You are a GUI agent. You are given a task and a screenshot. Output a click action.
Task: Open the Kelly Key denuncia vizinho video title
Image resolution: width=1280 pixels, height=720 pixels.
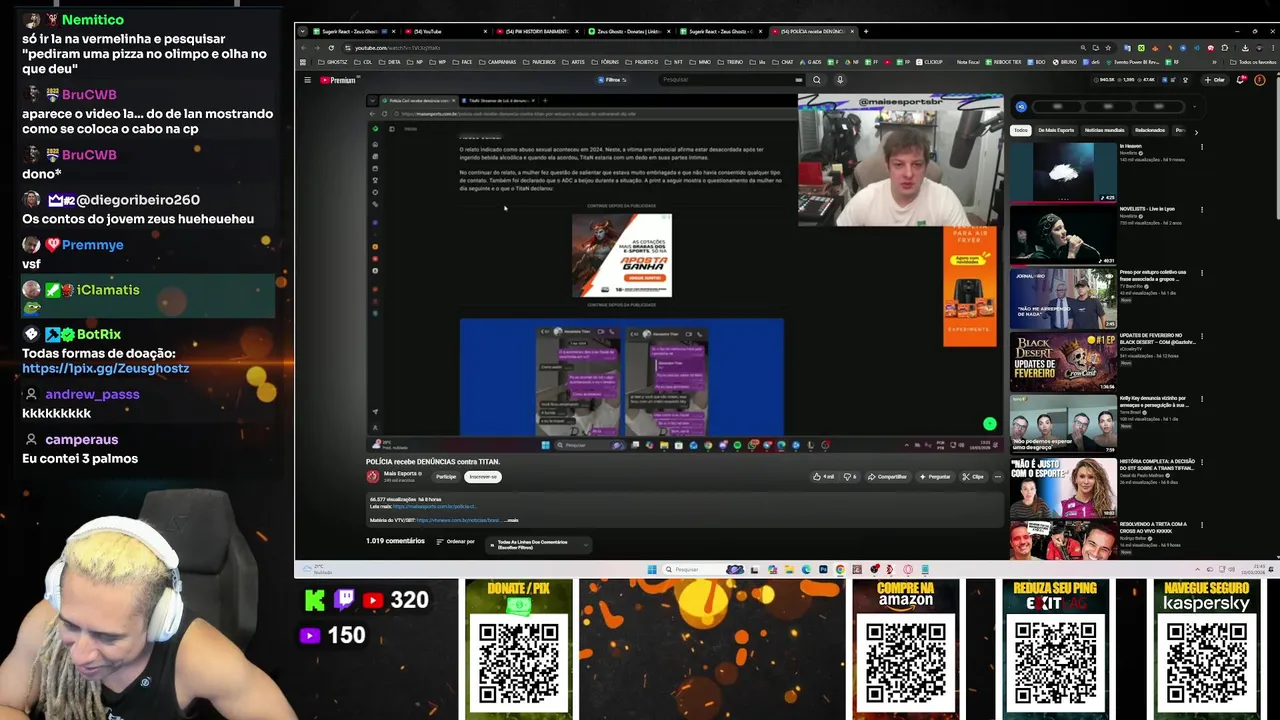tap(1154, 402)
